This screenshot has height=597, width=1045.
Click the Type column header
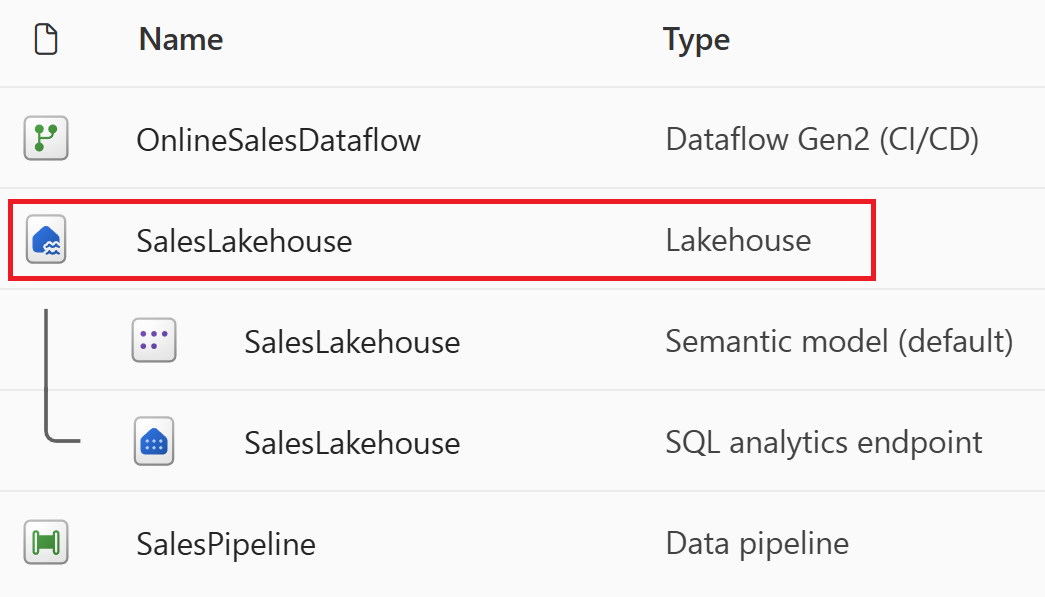click(696, 39)
